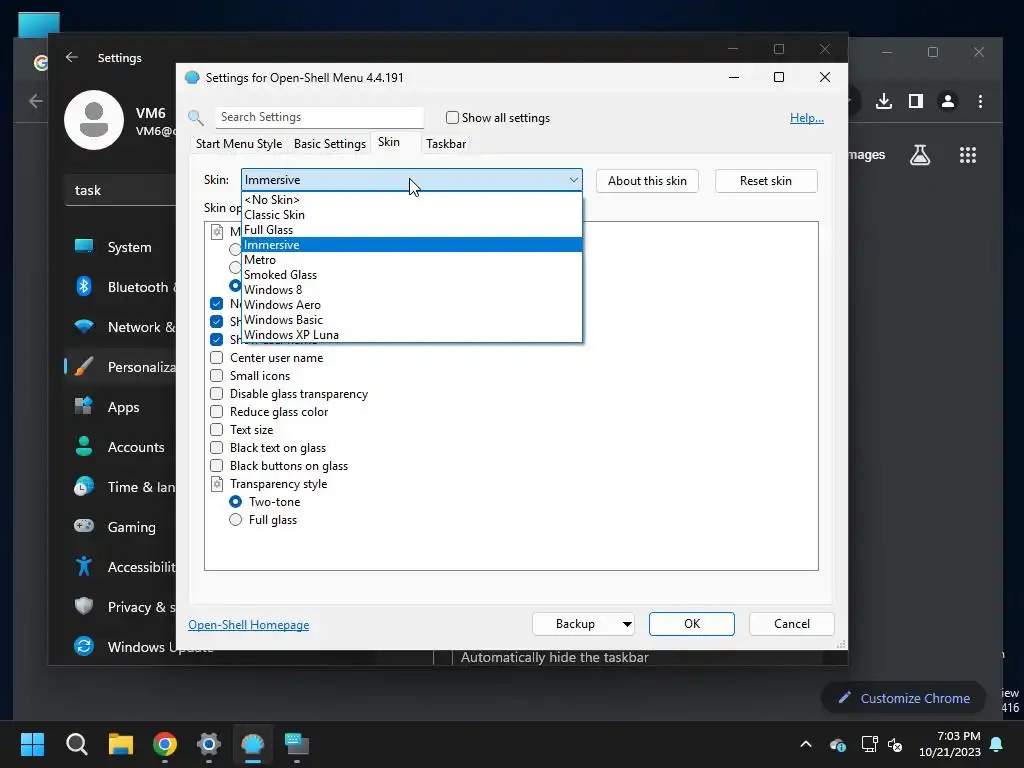
Task: Open Chrome three-dot menu
Action: 980,101
